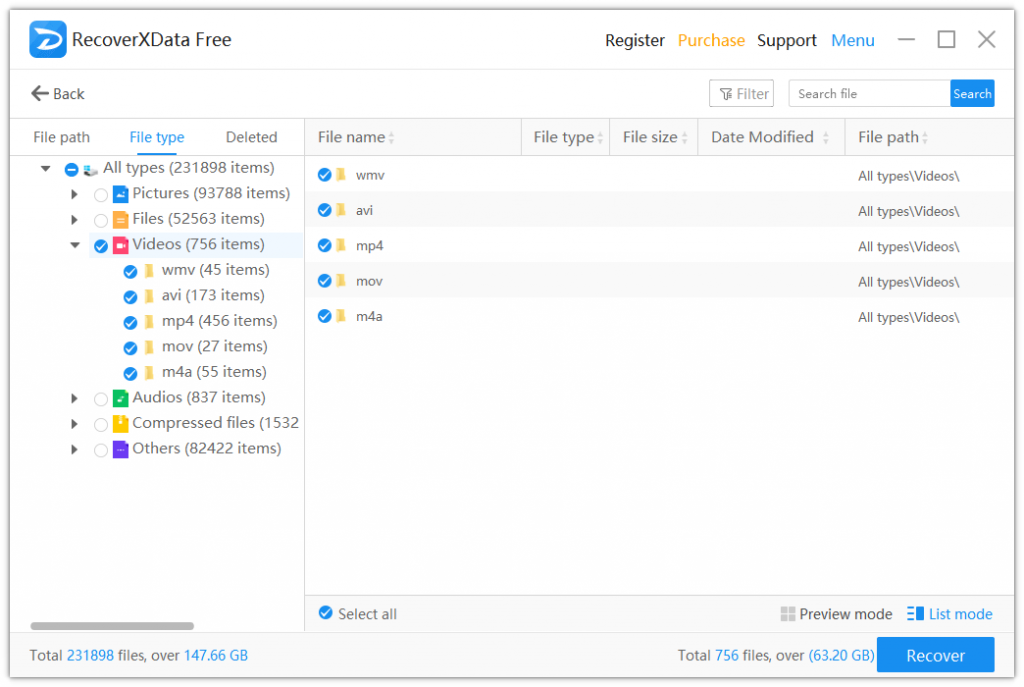Switch to Preview mode view

(836, 614)
